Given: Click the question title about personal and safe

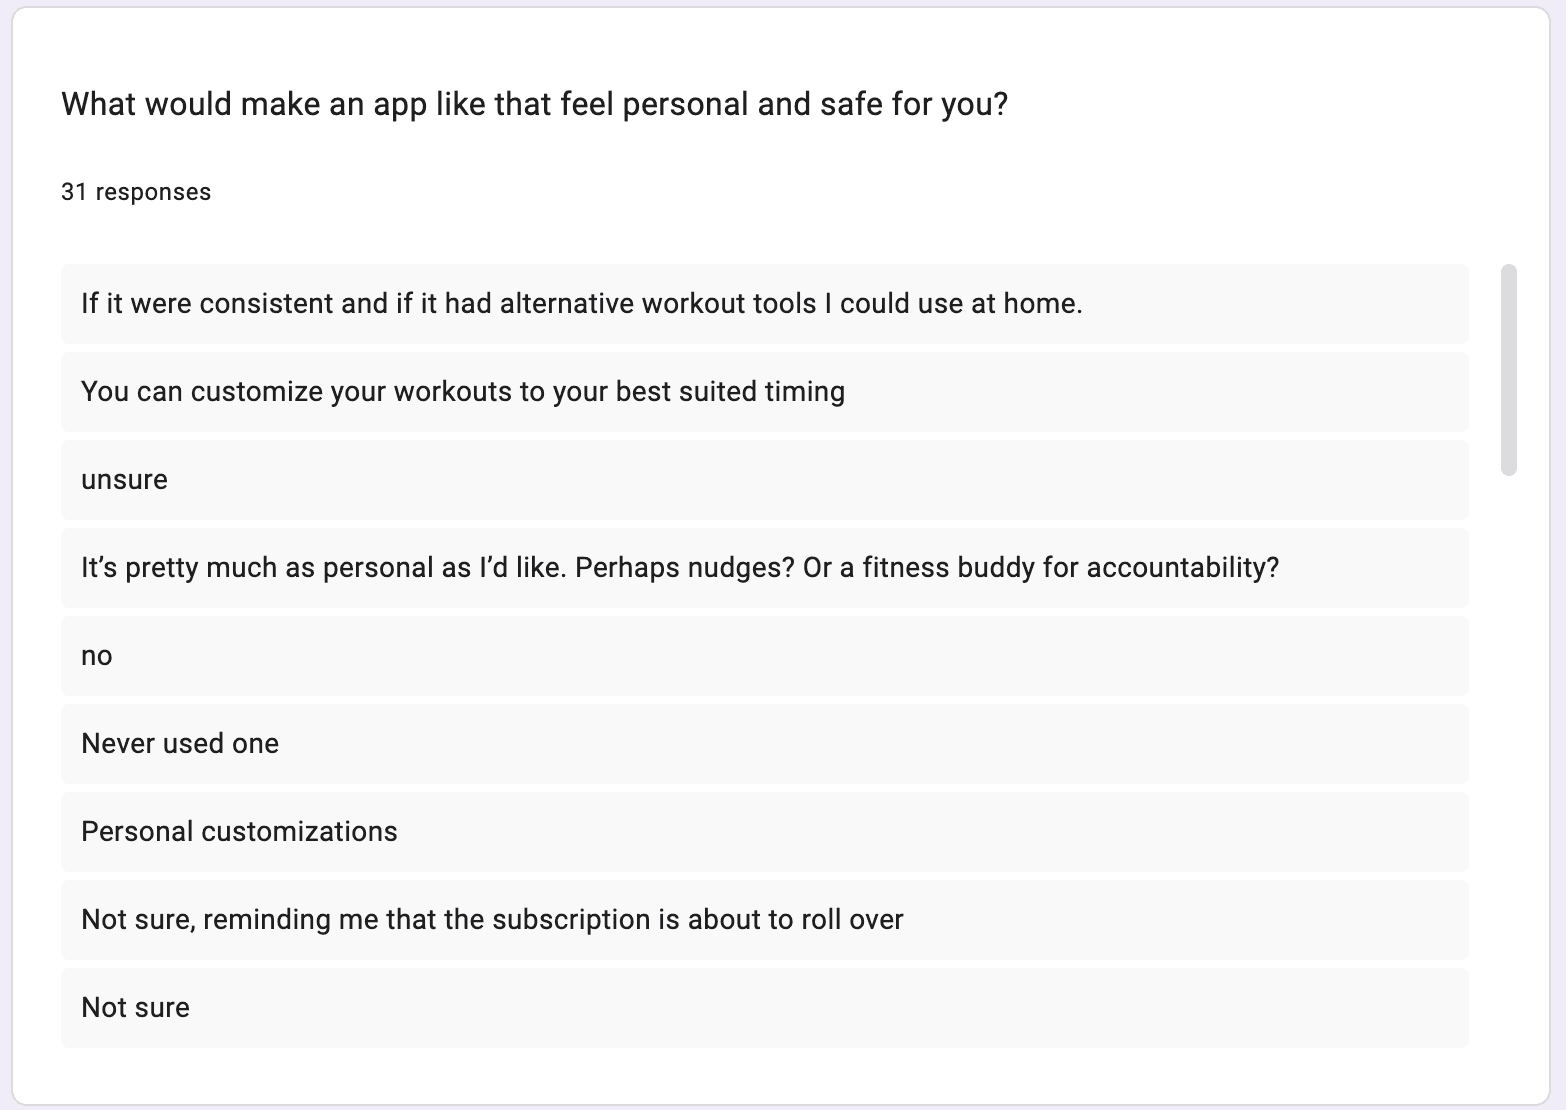Looking at the screenshot, I should [x=534, y=104].
